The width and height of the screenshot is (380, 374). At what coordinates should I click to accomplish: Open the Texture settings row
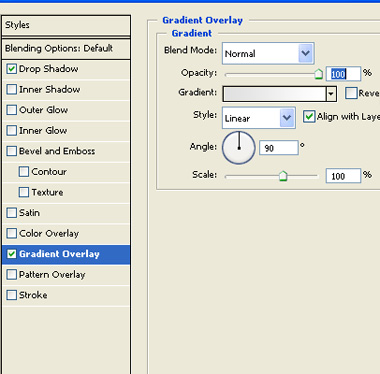(66, 192)
